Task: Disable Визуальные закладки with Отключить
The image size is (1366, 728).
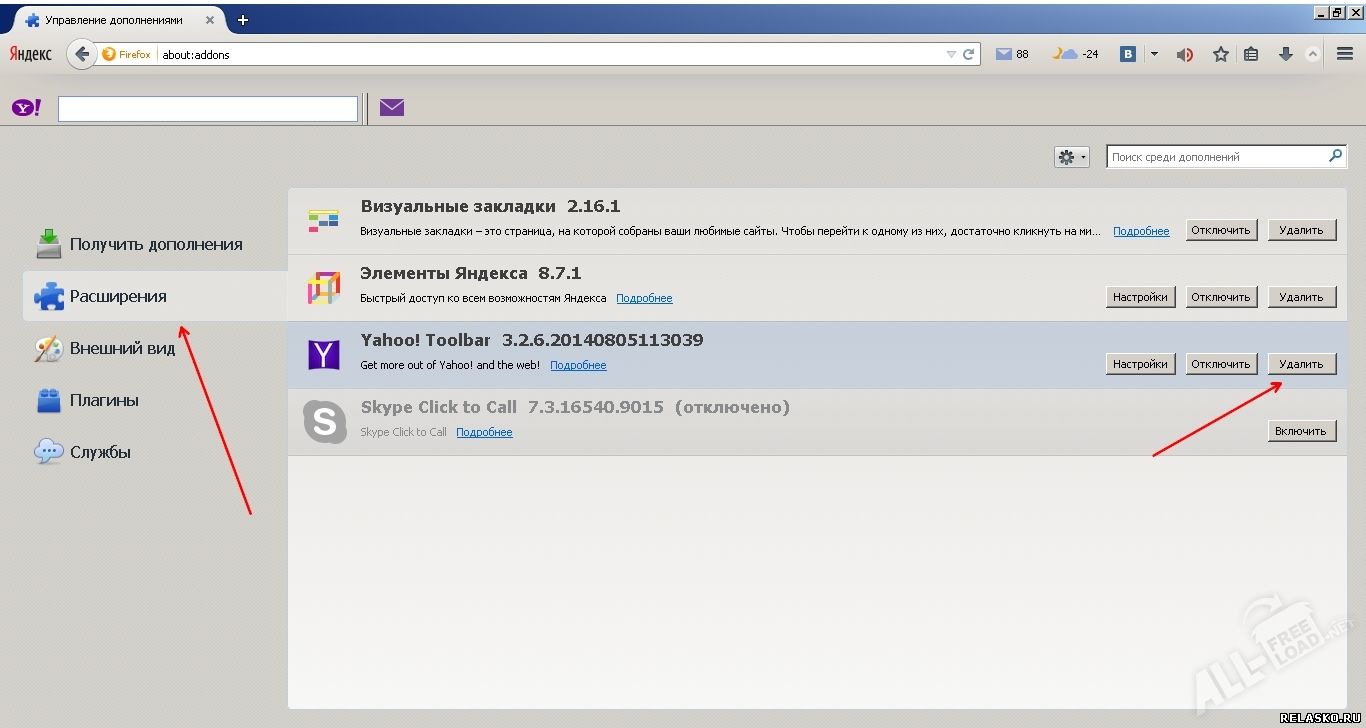Action: point(1220,230)
